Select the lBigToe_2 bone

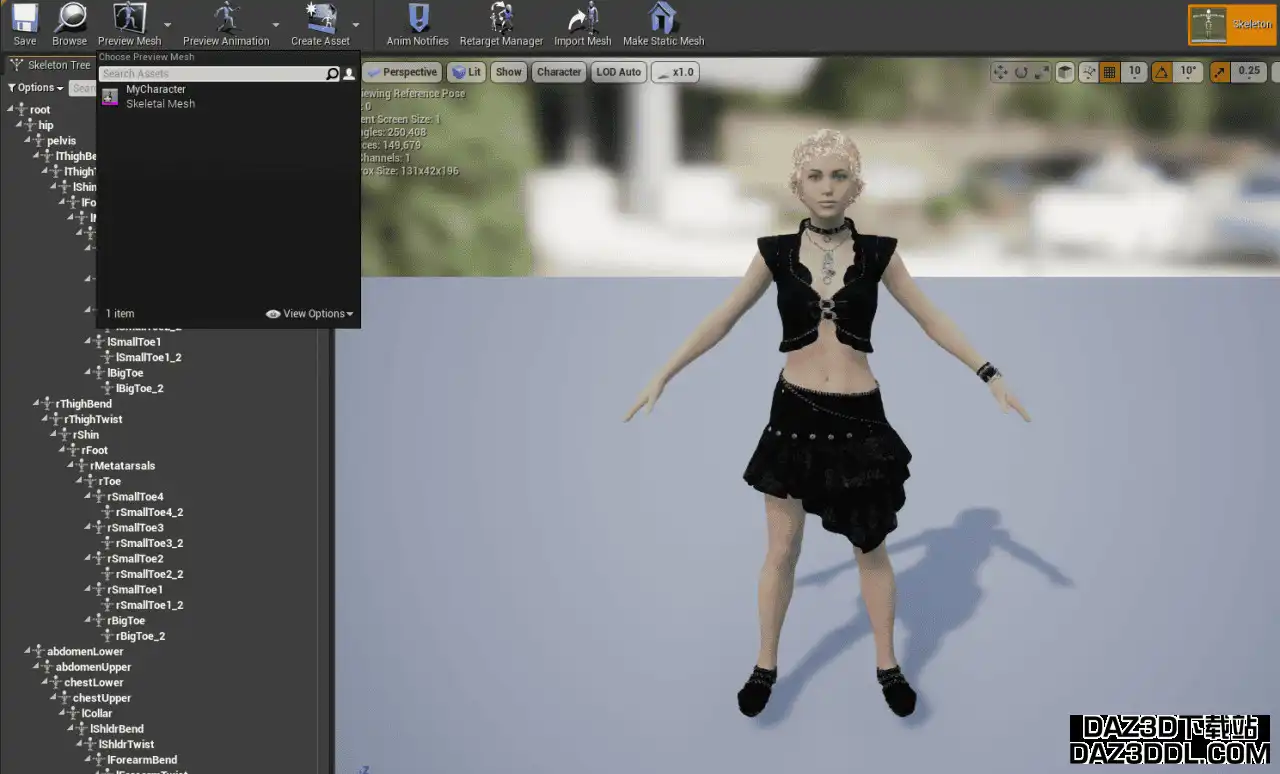(140, 388)
